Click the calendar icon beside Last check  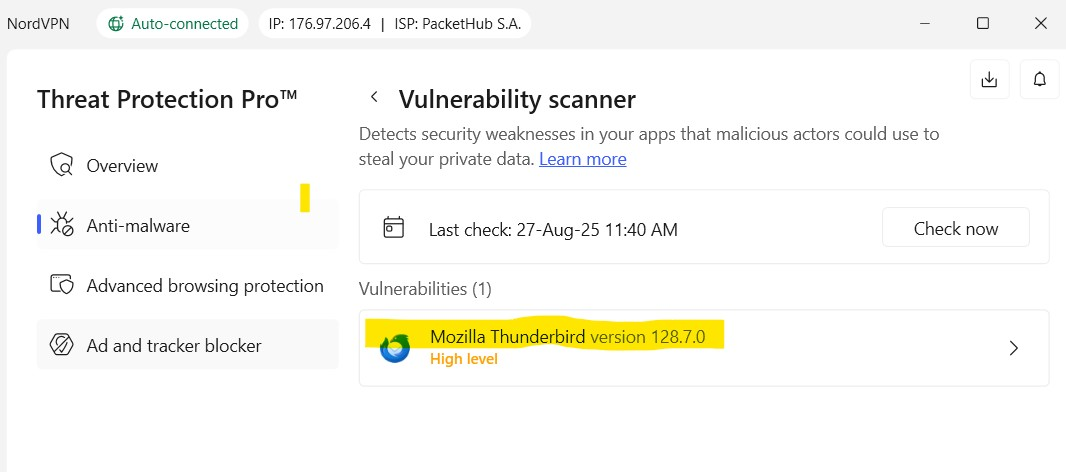click(x=394, y=228)
